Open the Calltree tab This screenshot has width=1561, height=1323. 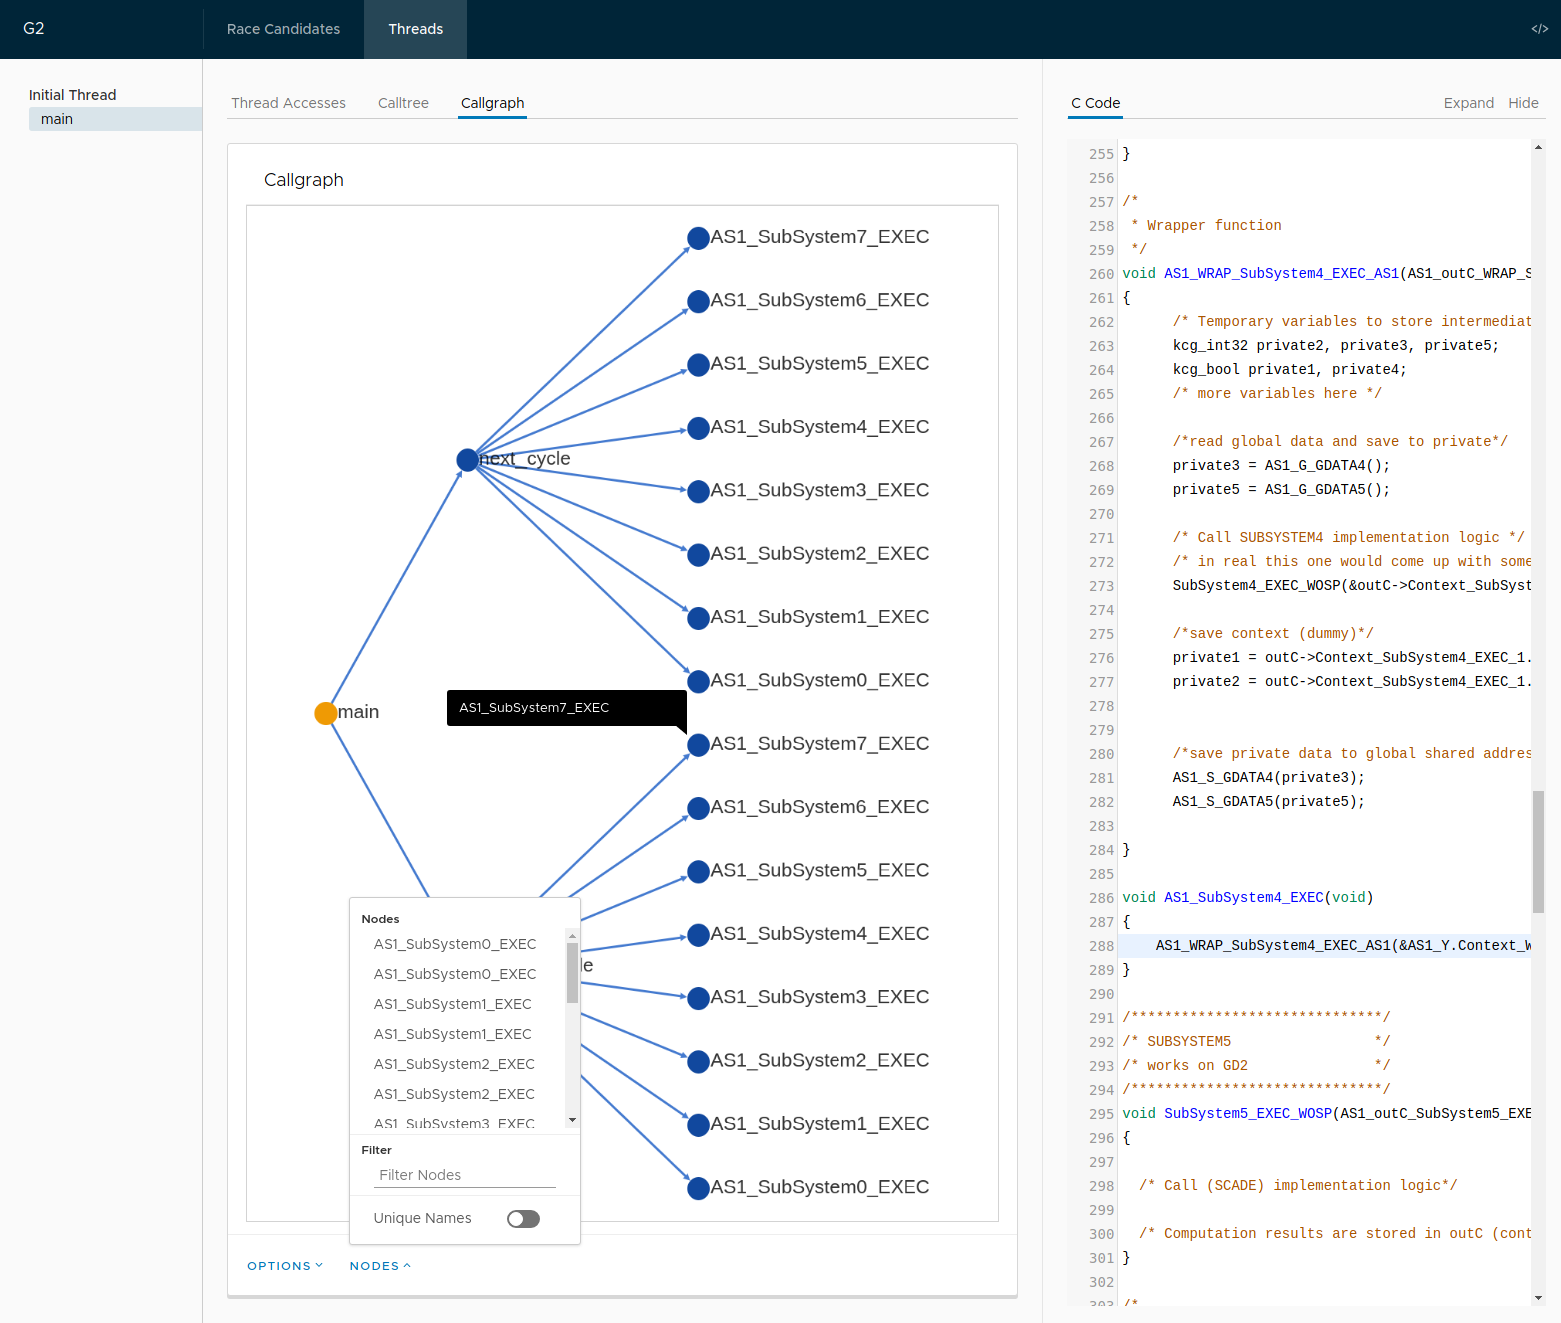pos(403,103)
